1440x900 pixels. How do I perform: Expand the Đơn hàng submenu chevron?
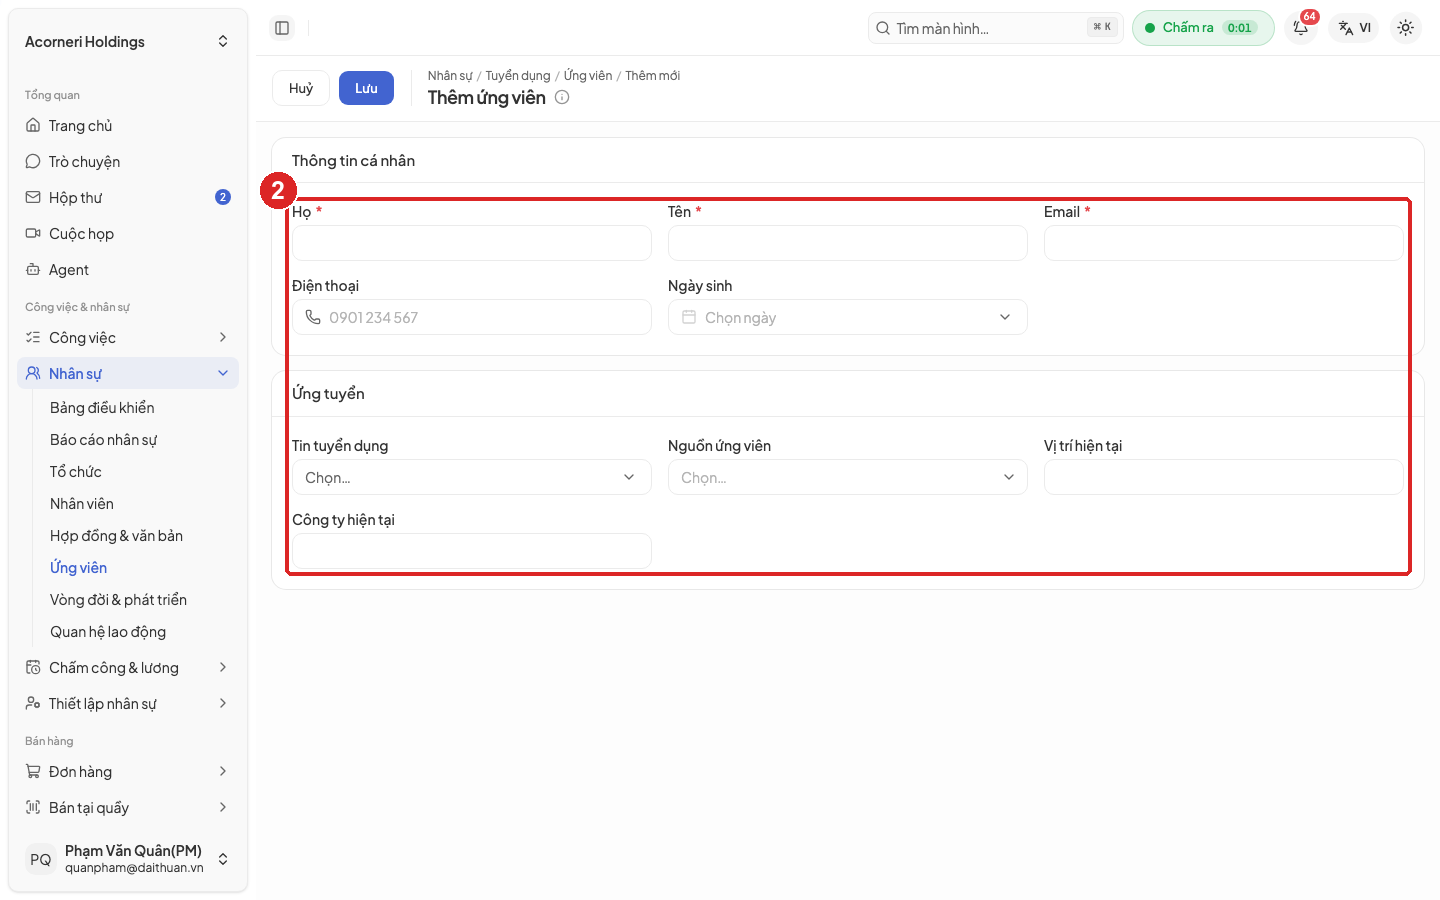(x=223, y=771)
